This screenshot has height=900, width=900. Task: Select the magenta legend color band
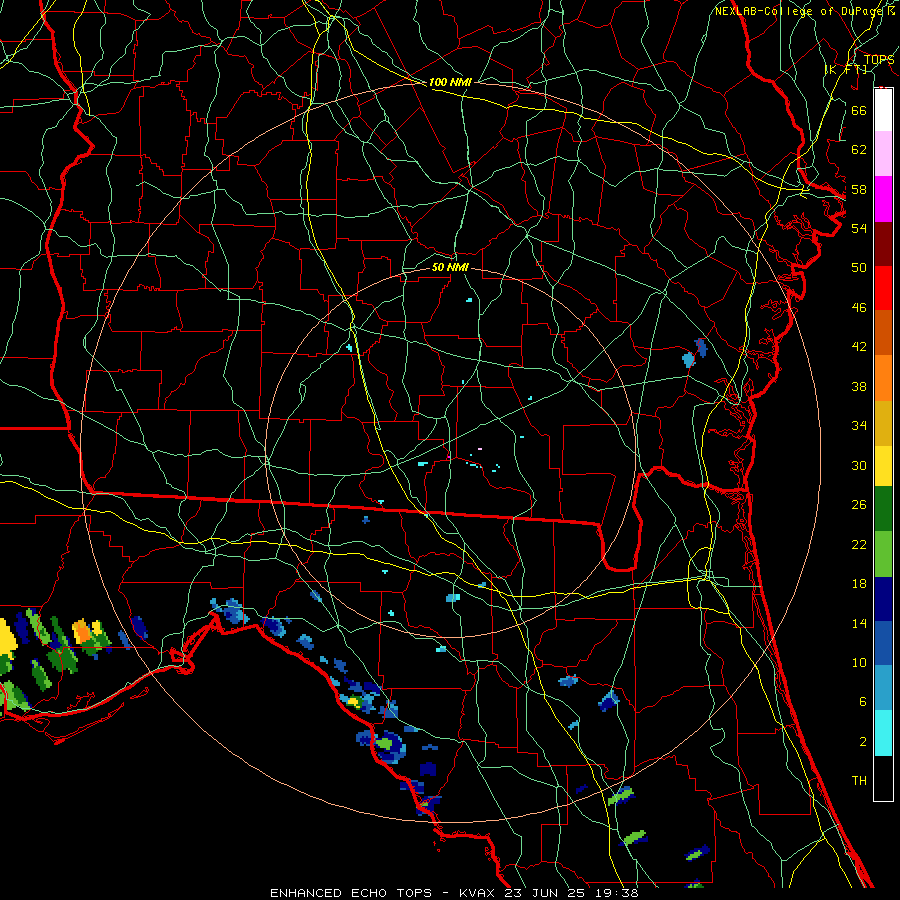(x=883, y=199)
